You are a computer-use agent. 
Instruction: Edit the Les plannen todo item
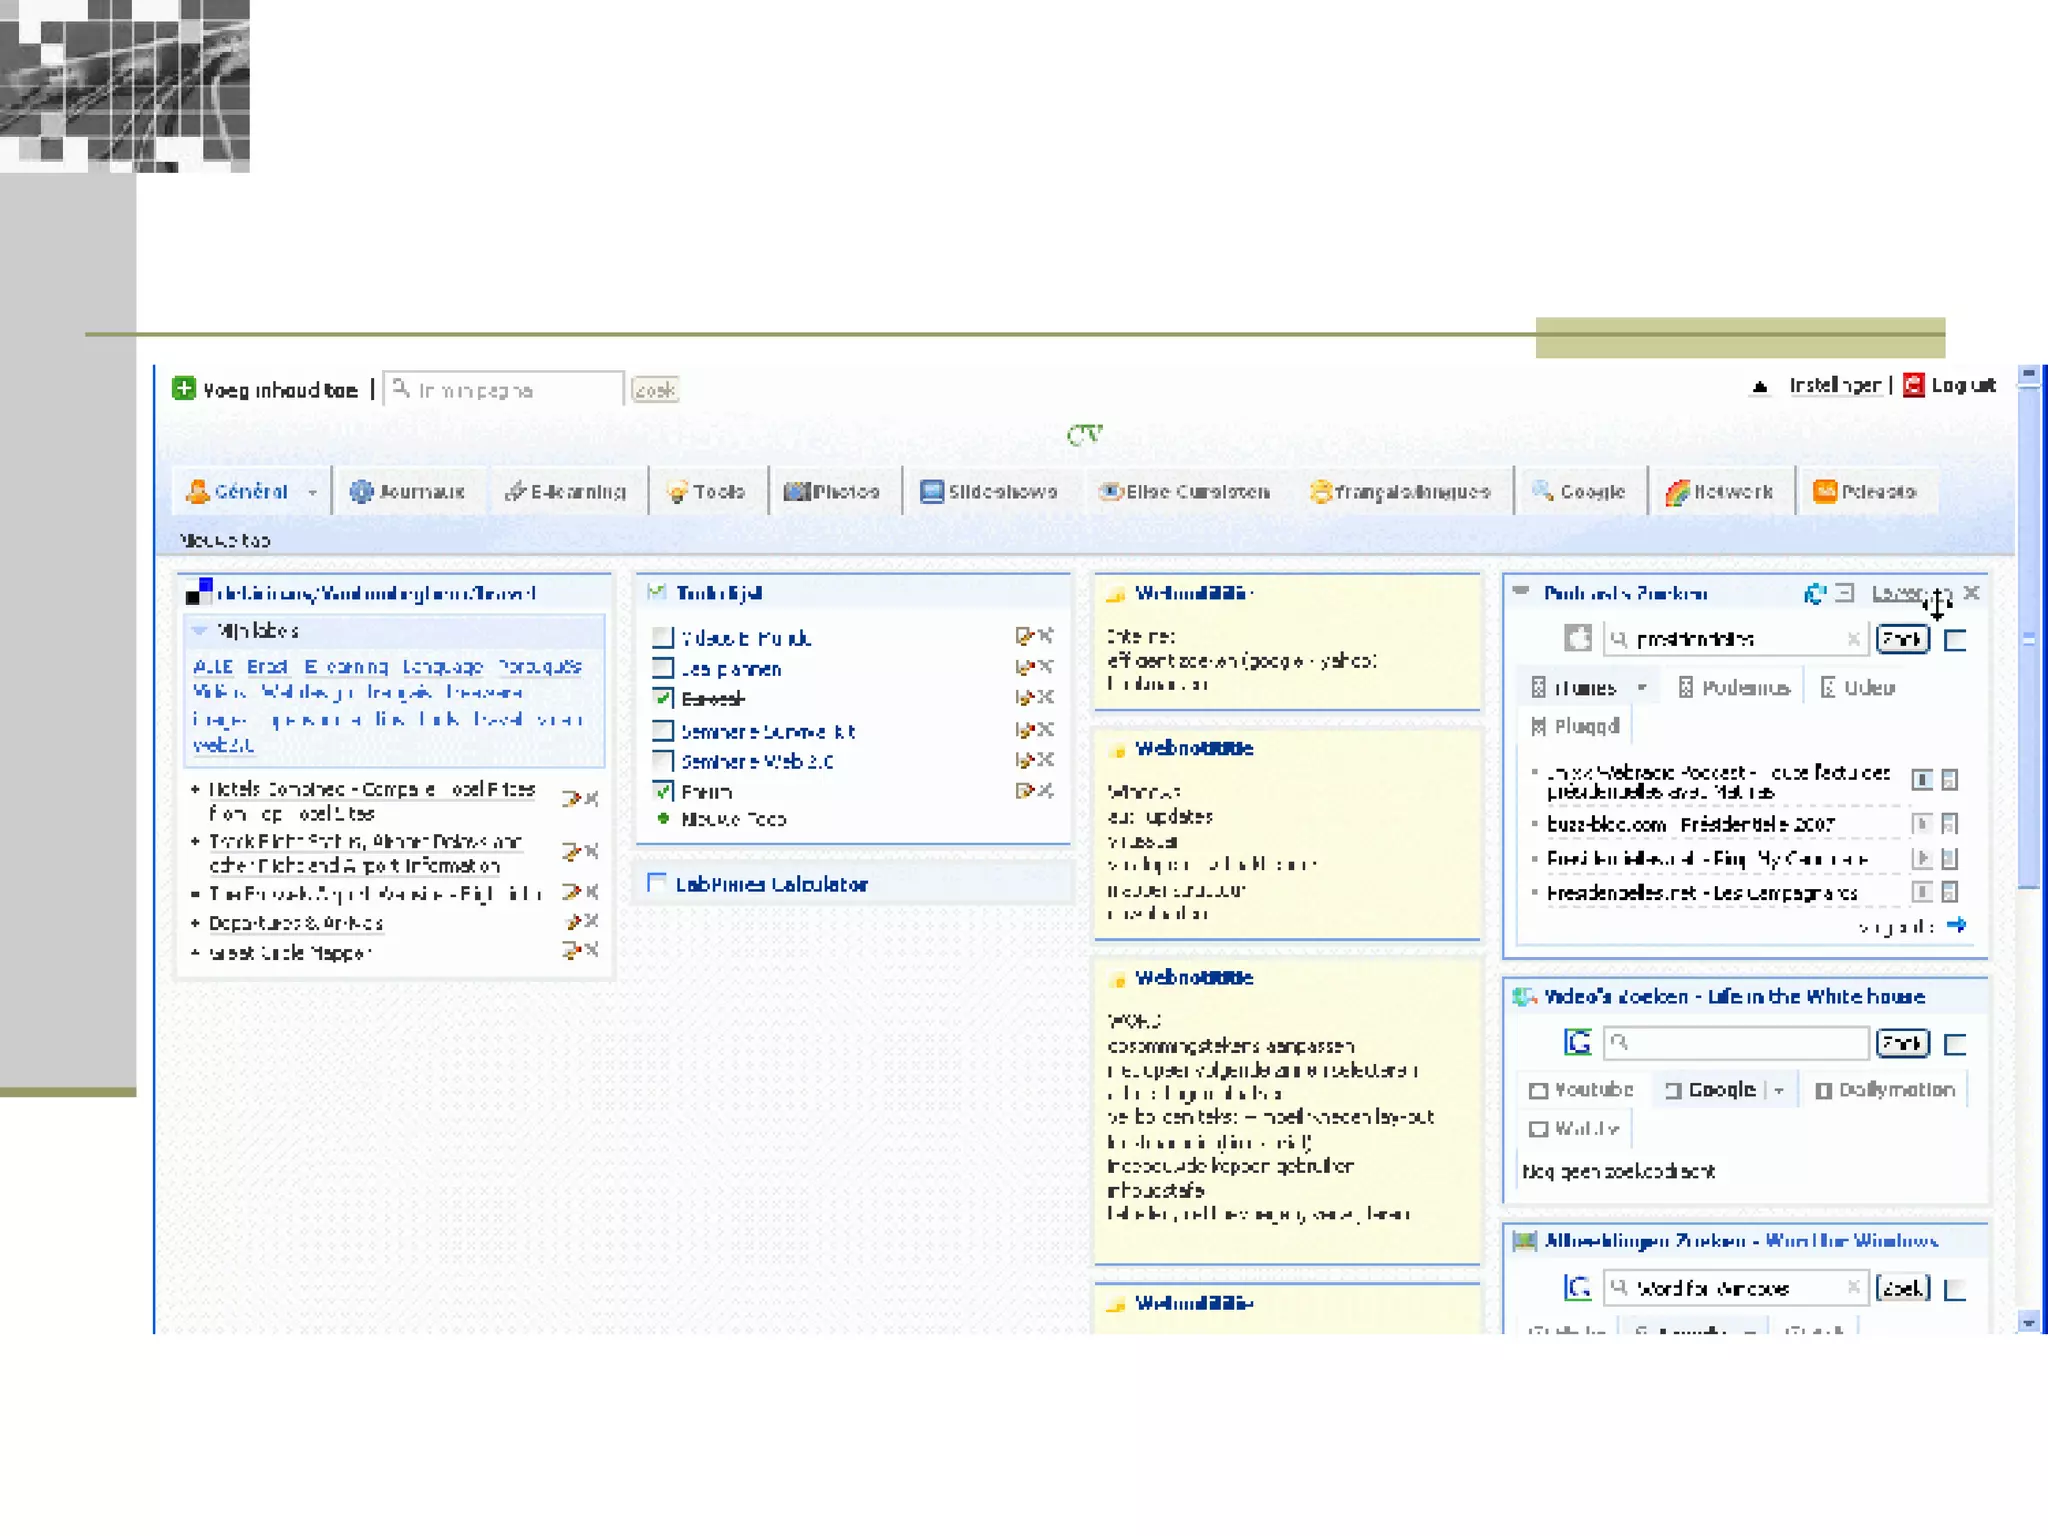click(1023, 667)
